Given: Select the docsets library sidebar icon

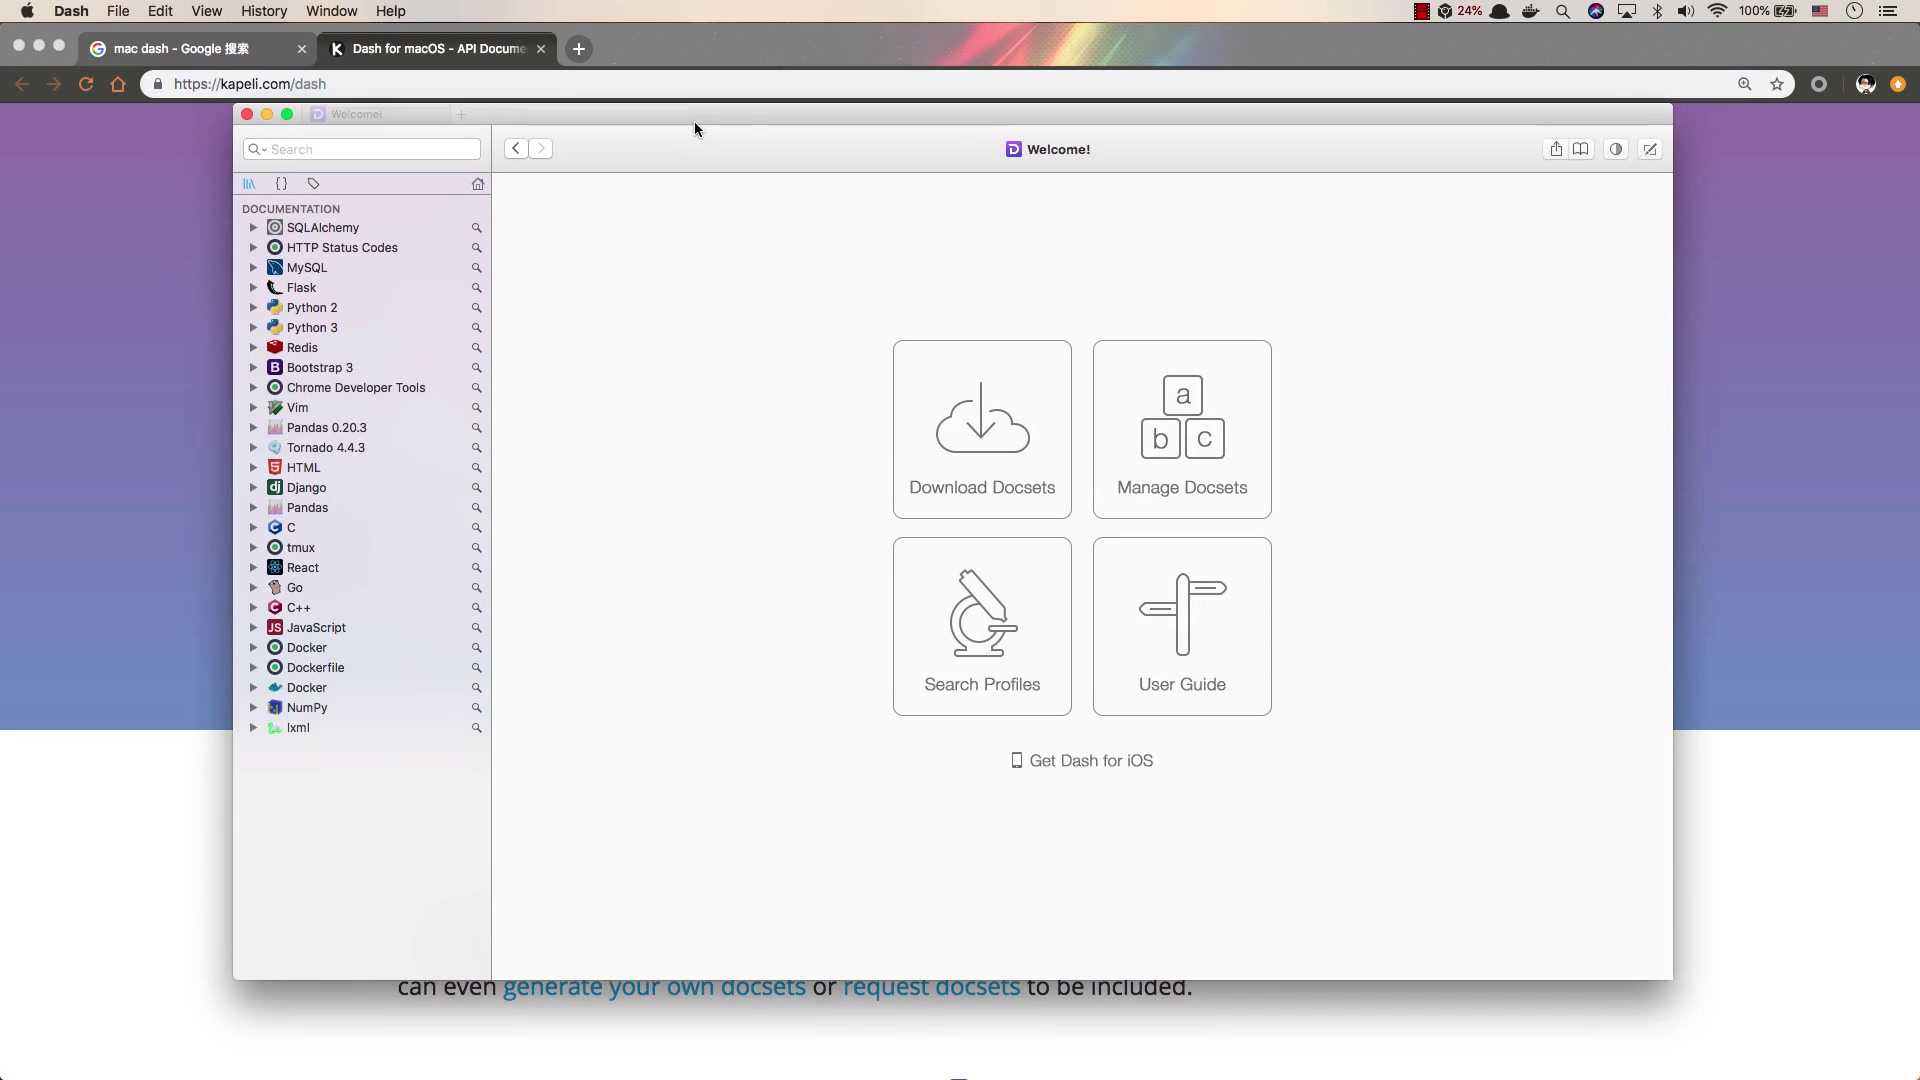Looking at the screenshot, I should pyautogui.click(x=249, y=184).
